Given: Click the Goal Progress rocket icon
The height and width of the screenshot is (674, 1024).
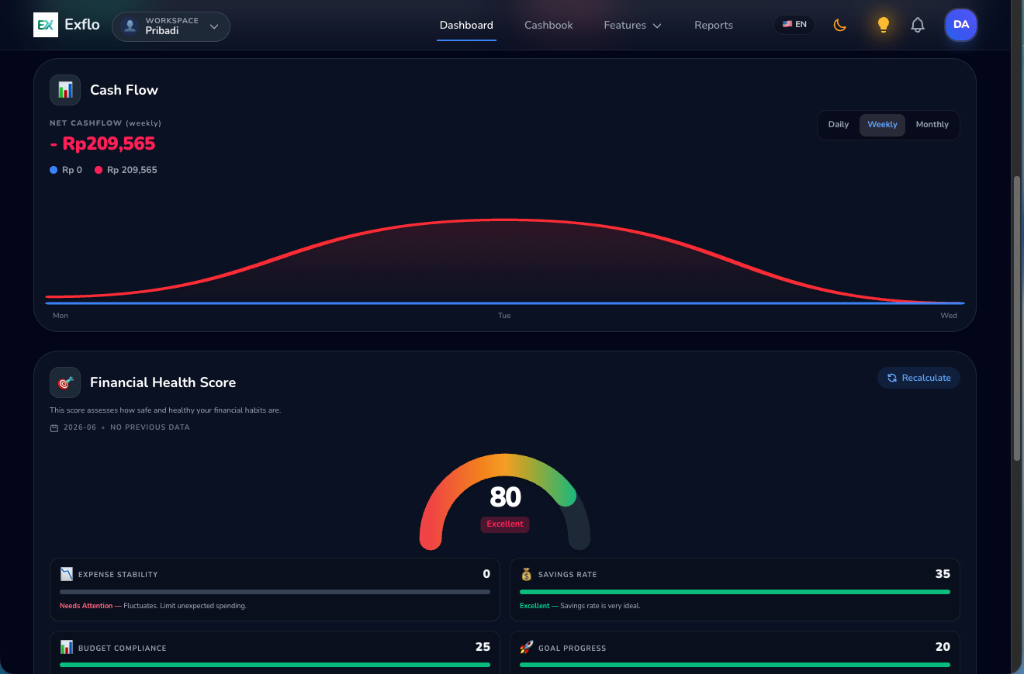Looking at the screenshot, I should pos(526,647).
